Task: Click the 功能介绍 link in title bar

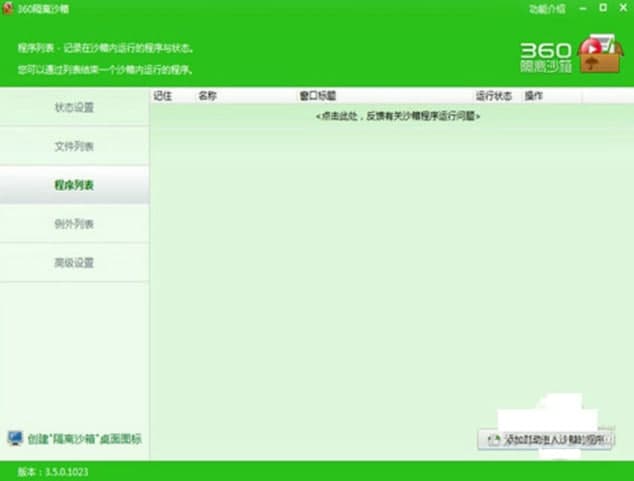Action: (547, 9)
